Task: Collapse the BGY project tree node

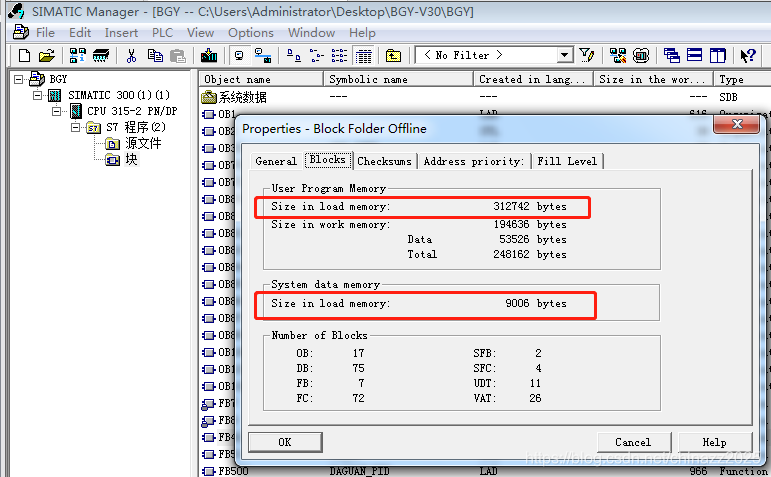Action: pyautogui.click(x=19, y=79)
